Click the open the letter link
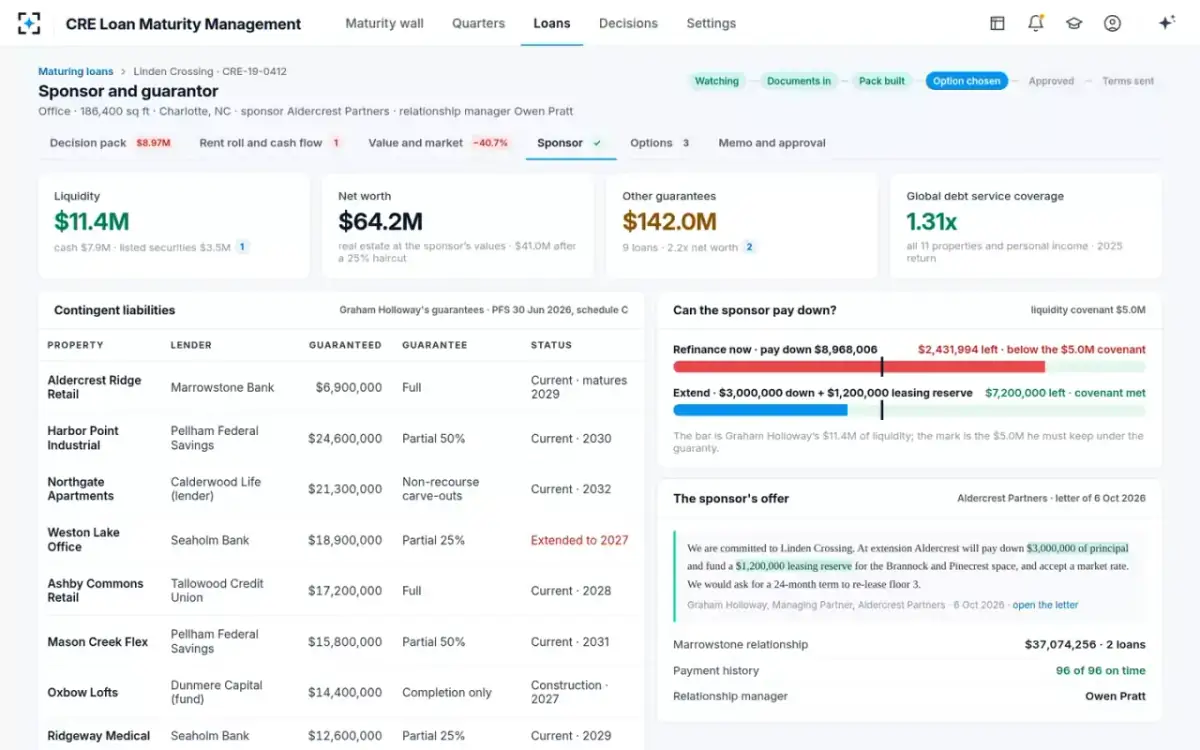This screenshot has height=750, width=1200. [x=1045, y=605]
